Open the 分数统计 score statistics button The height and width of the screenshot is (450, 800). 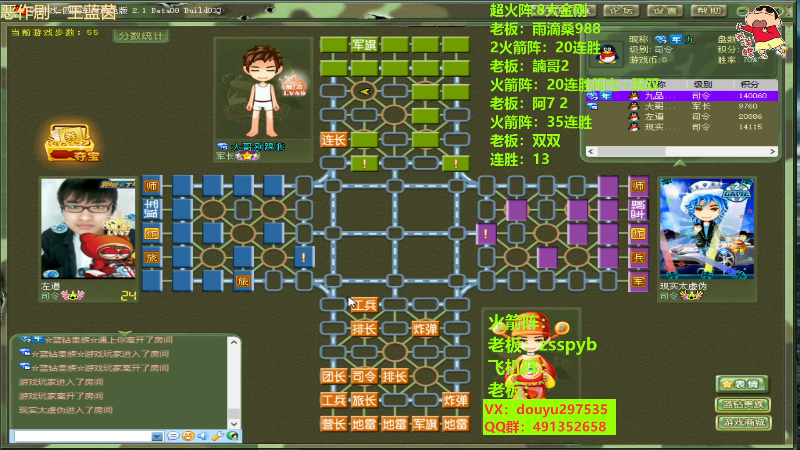(x=141, y=36)
